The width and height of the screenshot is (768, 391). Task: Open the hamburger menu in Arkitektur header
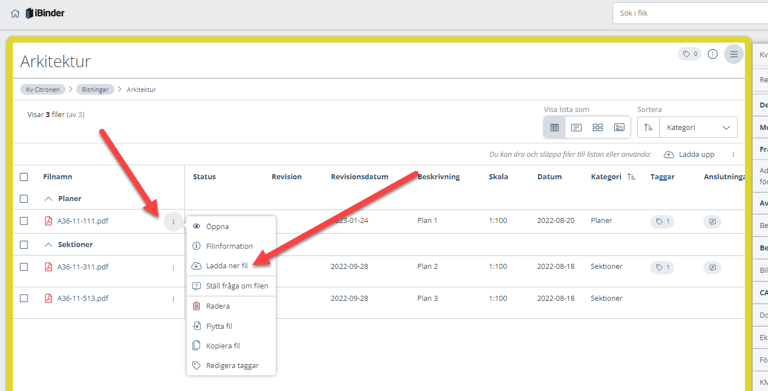click(734, 54)
